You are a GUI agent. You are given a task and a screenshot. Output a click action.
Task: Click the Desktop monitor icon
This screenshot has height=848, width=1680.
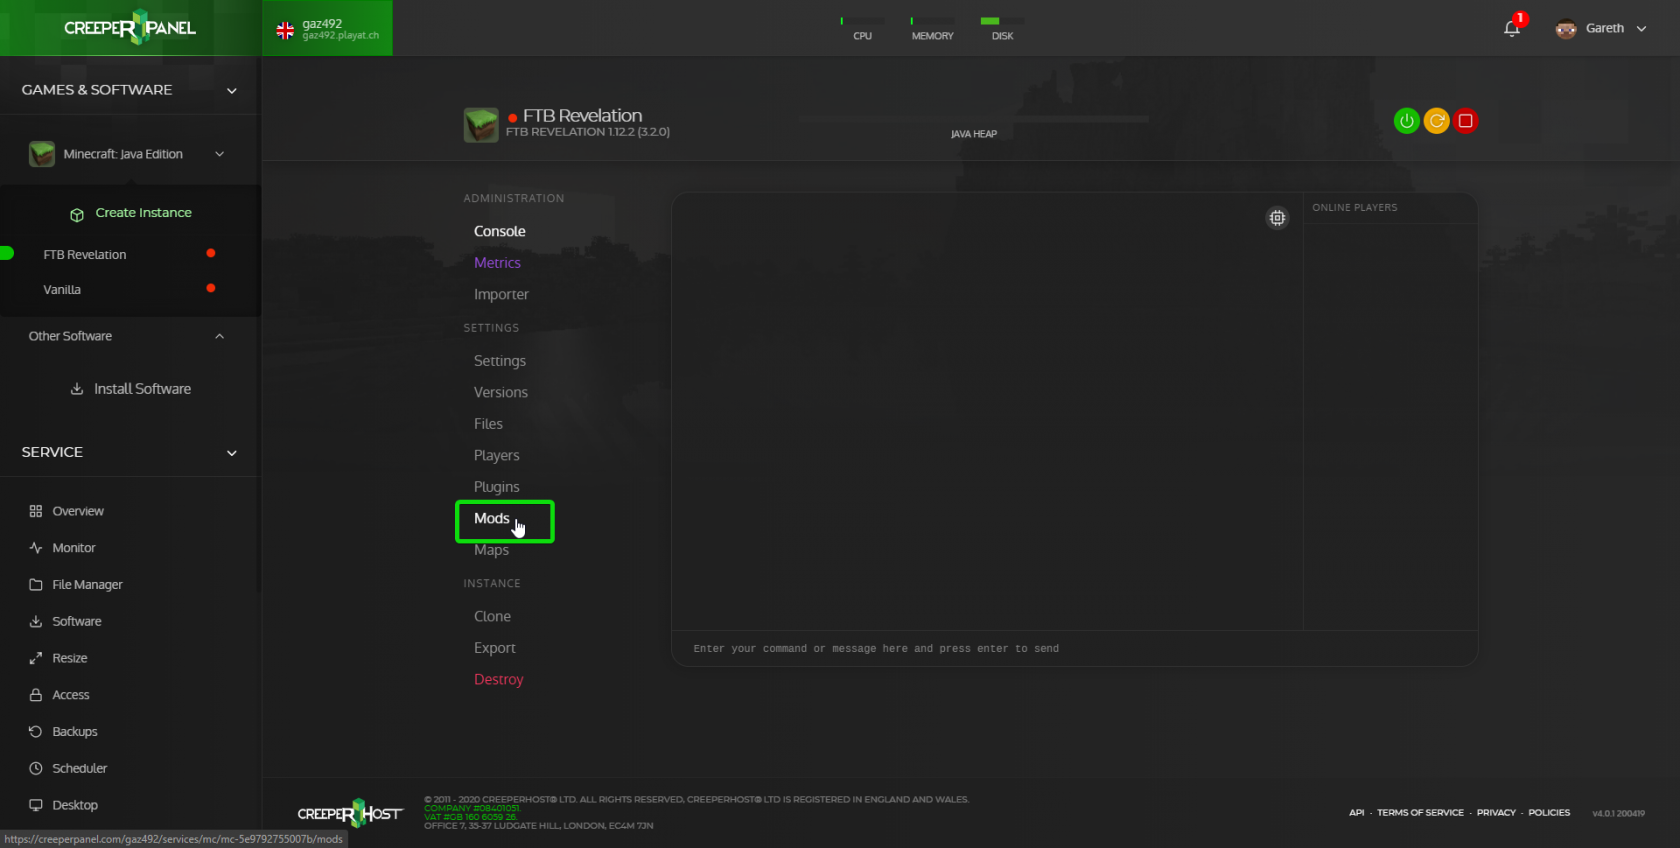point(36,805)
